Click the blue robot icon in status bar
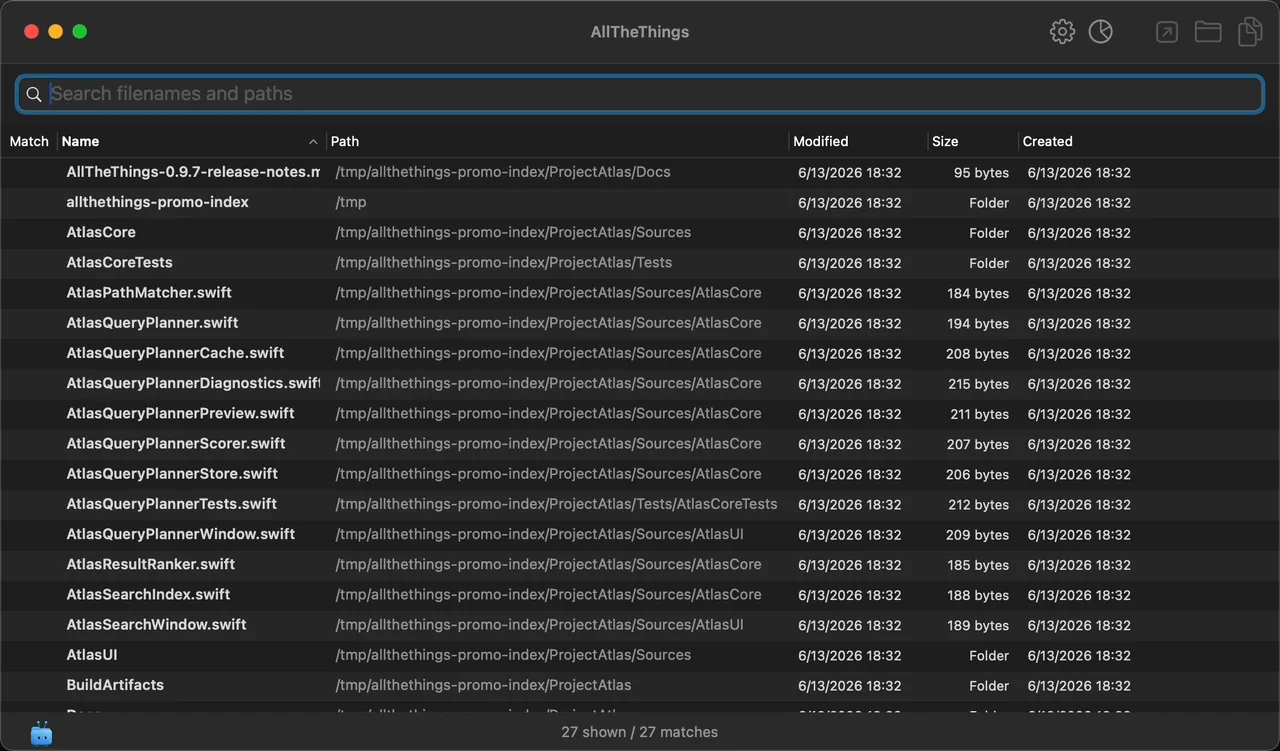 pos(41,733)
